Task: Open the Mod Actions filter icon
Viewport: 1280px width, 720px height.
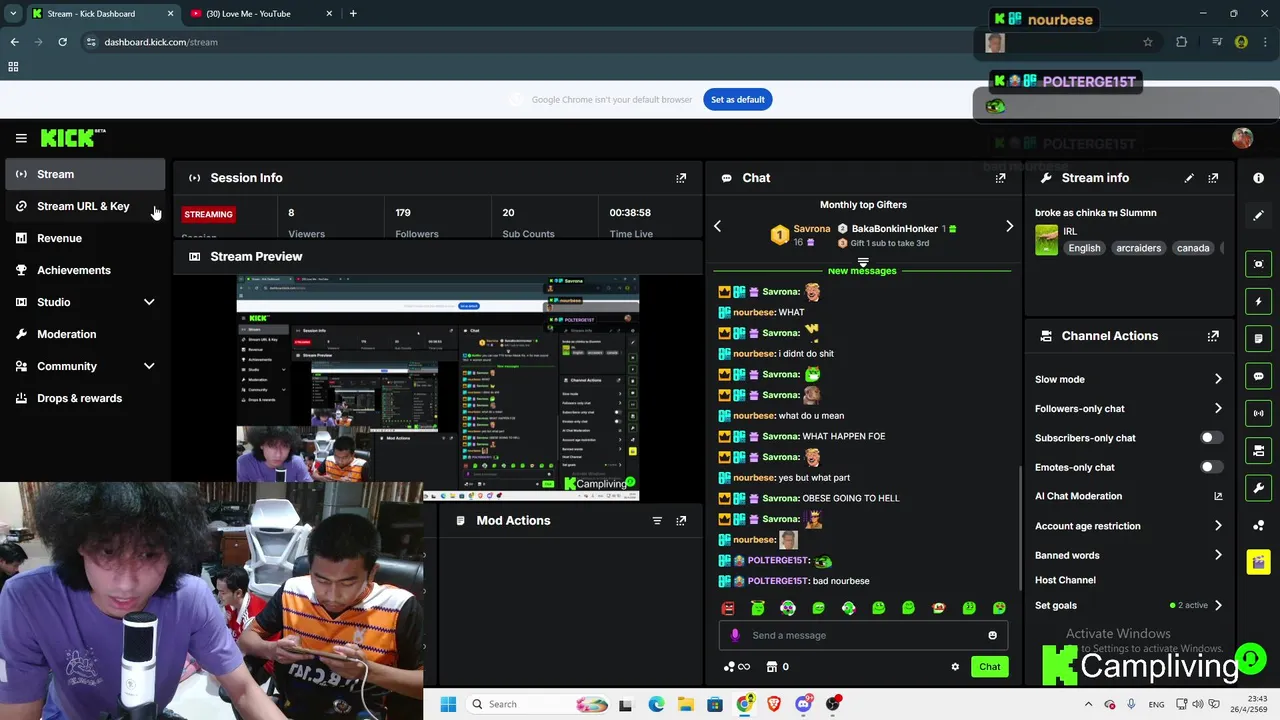Action: click(657, 521)
